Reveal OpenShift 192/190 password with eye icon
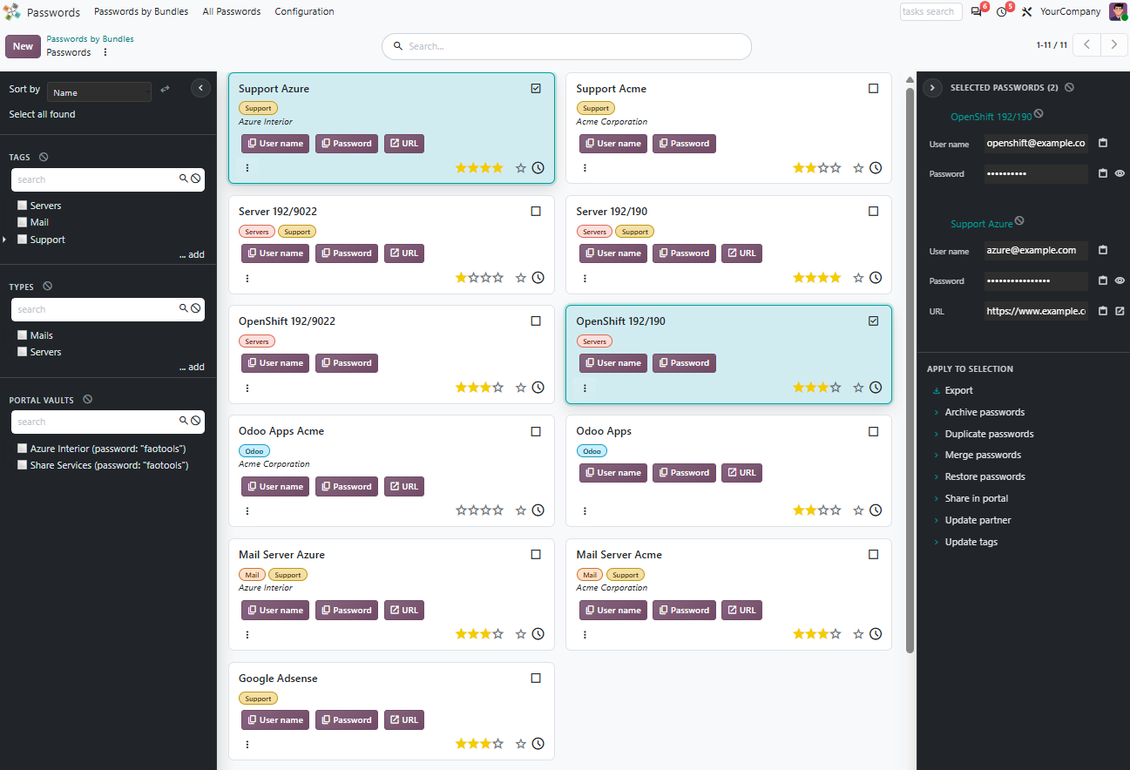The width and height of the screenshot is (1130, 770). 1119,173
